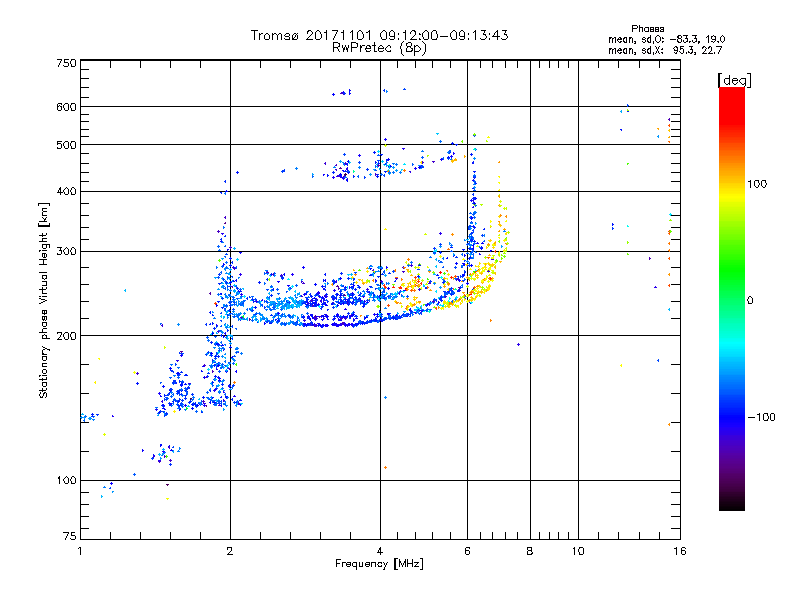Click the black bottom of the phase colorbar
Screen dimensions: 800x600
(x=732, y=503)
